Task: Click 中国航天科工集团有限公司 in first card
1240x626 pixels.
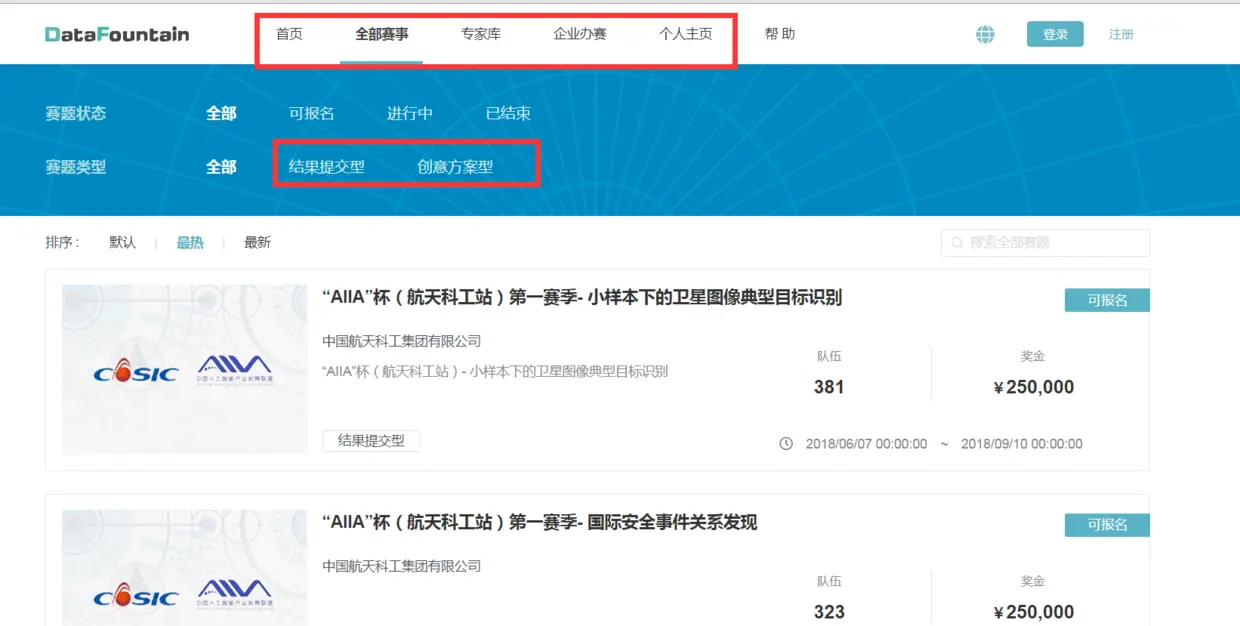Action: pos(402,341)
